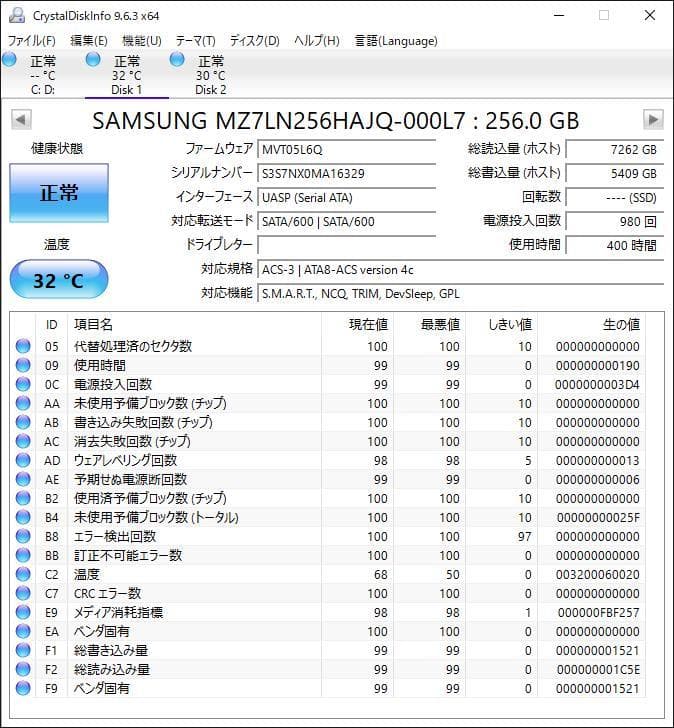Click status icon for attribute F9
Screen dimensions: 674x728
tap(23, 689)
